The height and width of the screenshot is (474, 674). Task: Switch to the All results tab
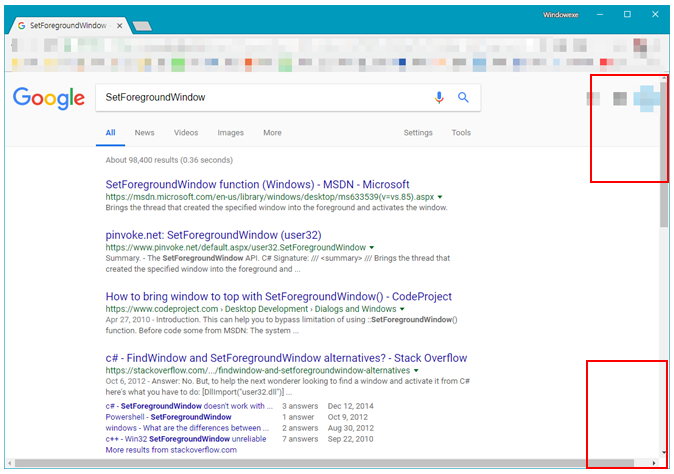click(x=110, y=133)
